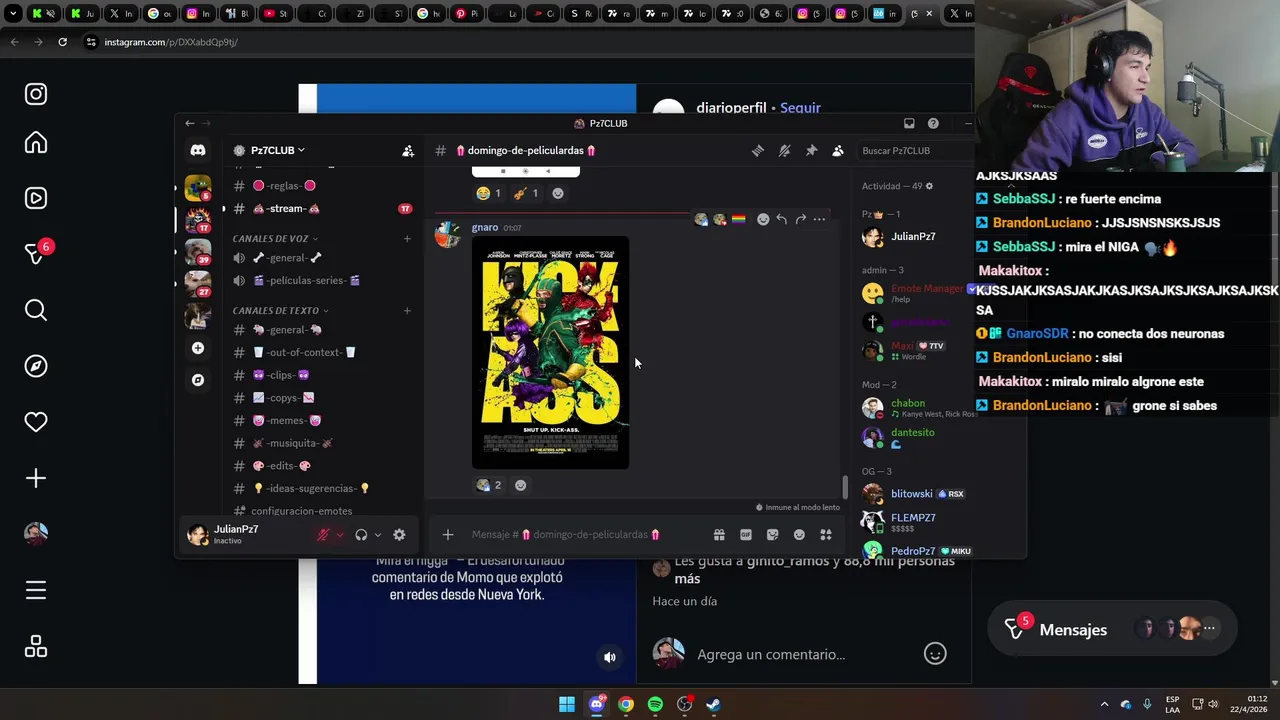Open the Threads icon in Discord header
This screenshot has height=720, width=1280.
758,151
